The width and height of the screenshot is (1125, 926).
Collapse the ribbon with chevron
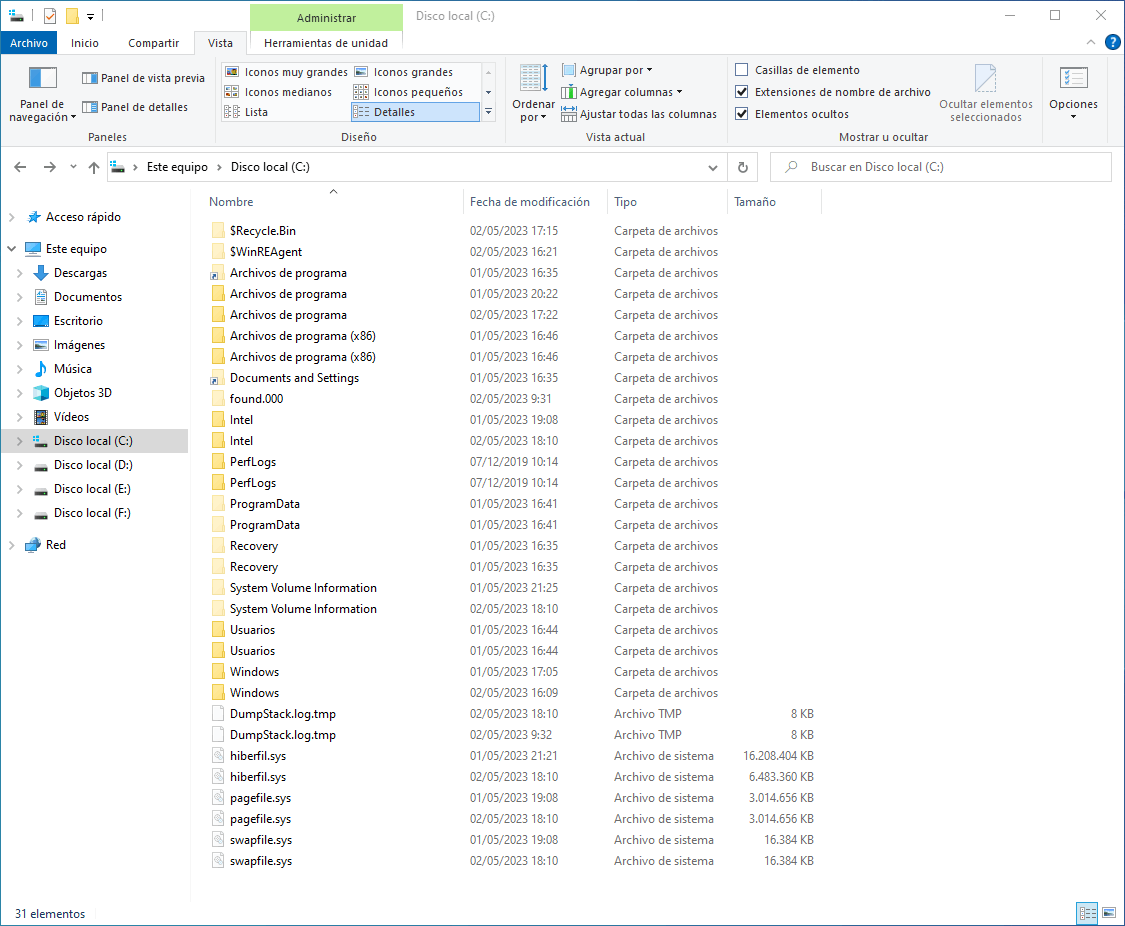tap(1091, 42)
